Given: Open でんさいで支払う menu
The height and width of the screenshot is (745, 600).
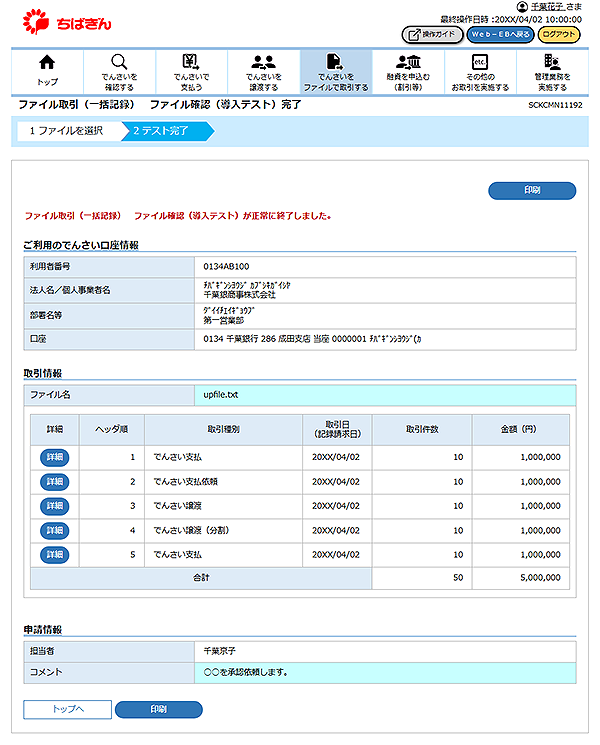Looking at the screenshot, I should [x=191, y=71].
